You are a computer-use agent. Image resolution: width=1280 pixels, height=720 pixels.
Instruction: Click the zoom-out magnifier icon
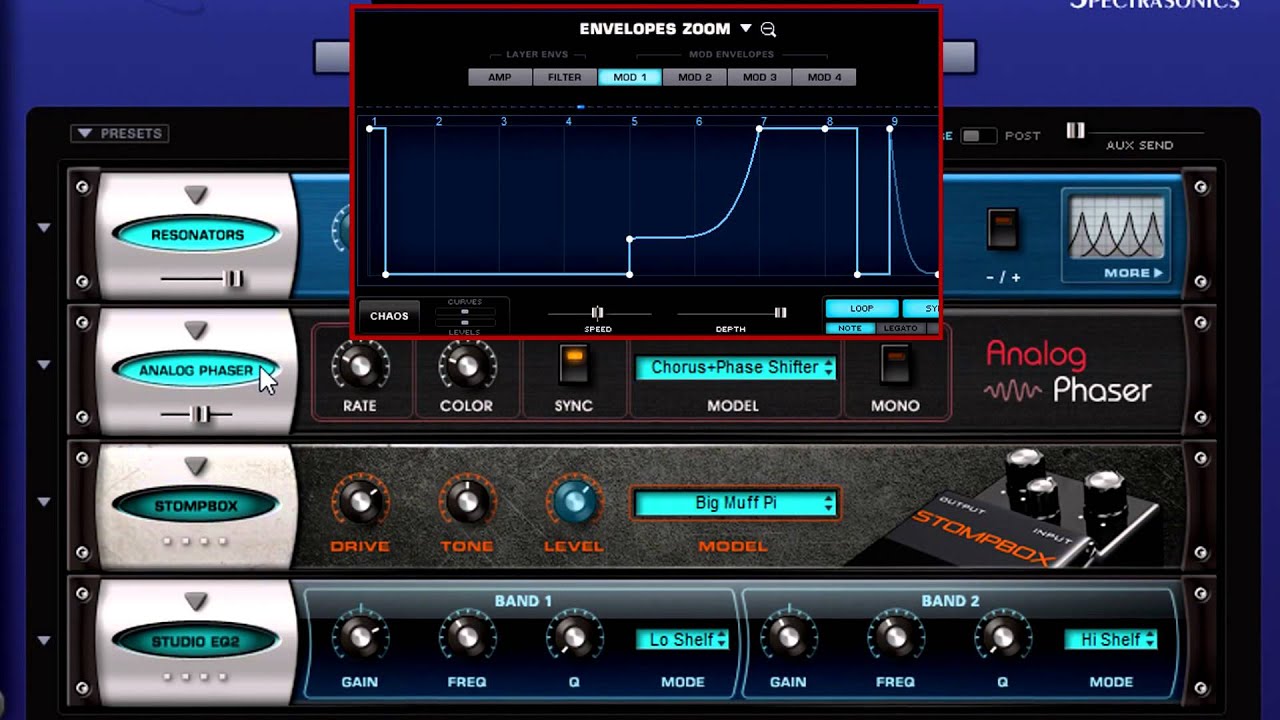(x=768, y=30)
